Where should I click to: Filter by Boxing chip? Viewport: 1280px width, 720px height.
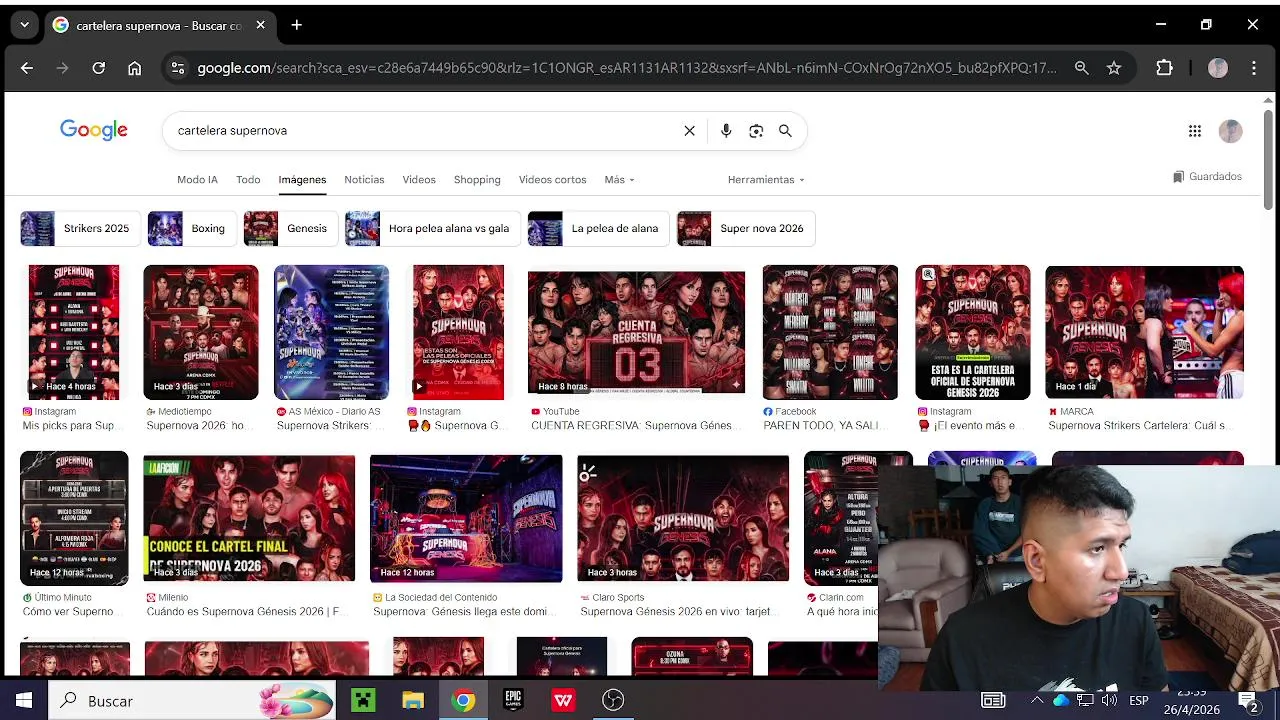point(191,228)
